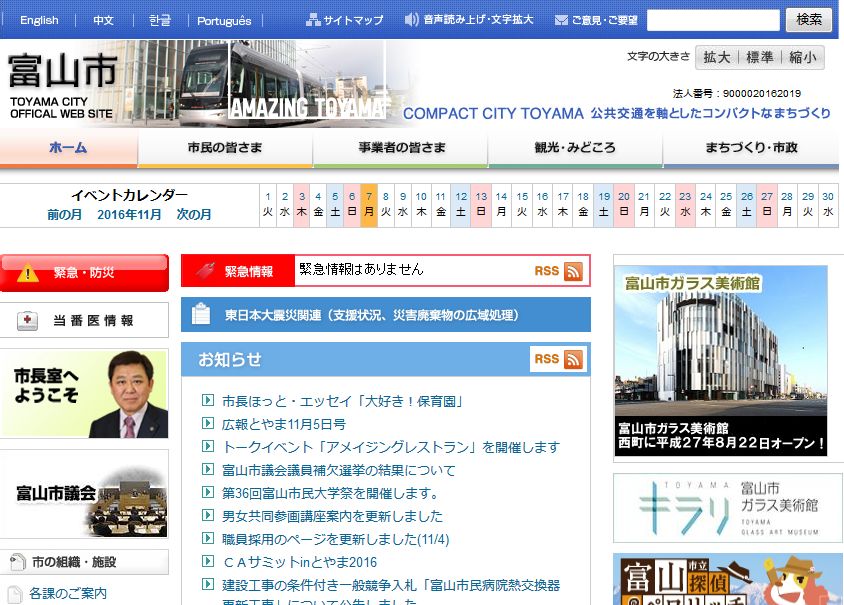Screen dimensions: 844x605
Task: Click the warning triangle icon on 緊急・防災
Action: tap(29, 273)
